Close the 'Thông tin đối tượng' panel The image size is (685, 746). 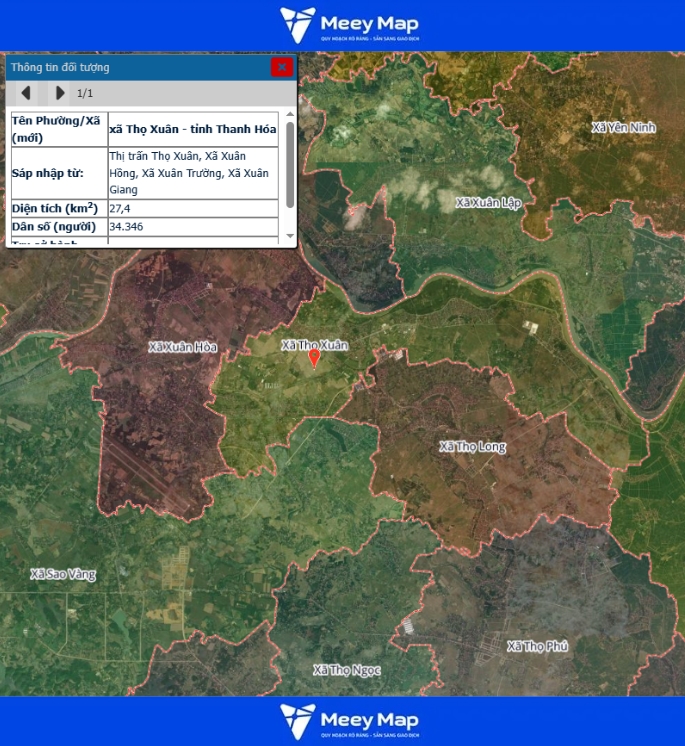(x=282, y=67)
